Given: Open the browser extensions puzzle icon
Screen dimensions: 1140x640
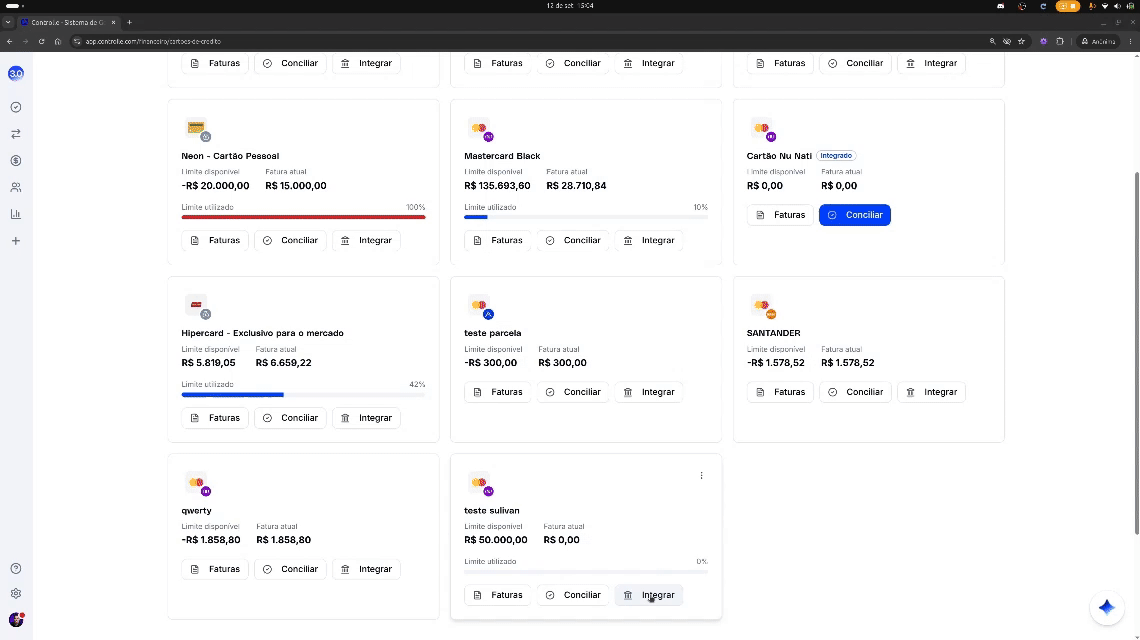Looking at the screenshot, I should tap(1060, 41).
